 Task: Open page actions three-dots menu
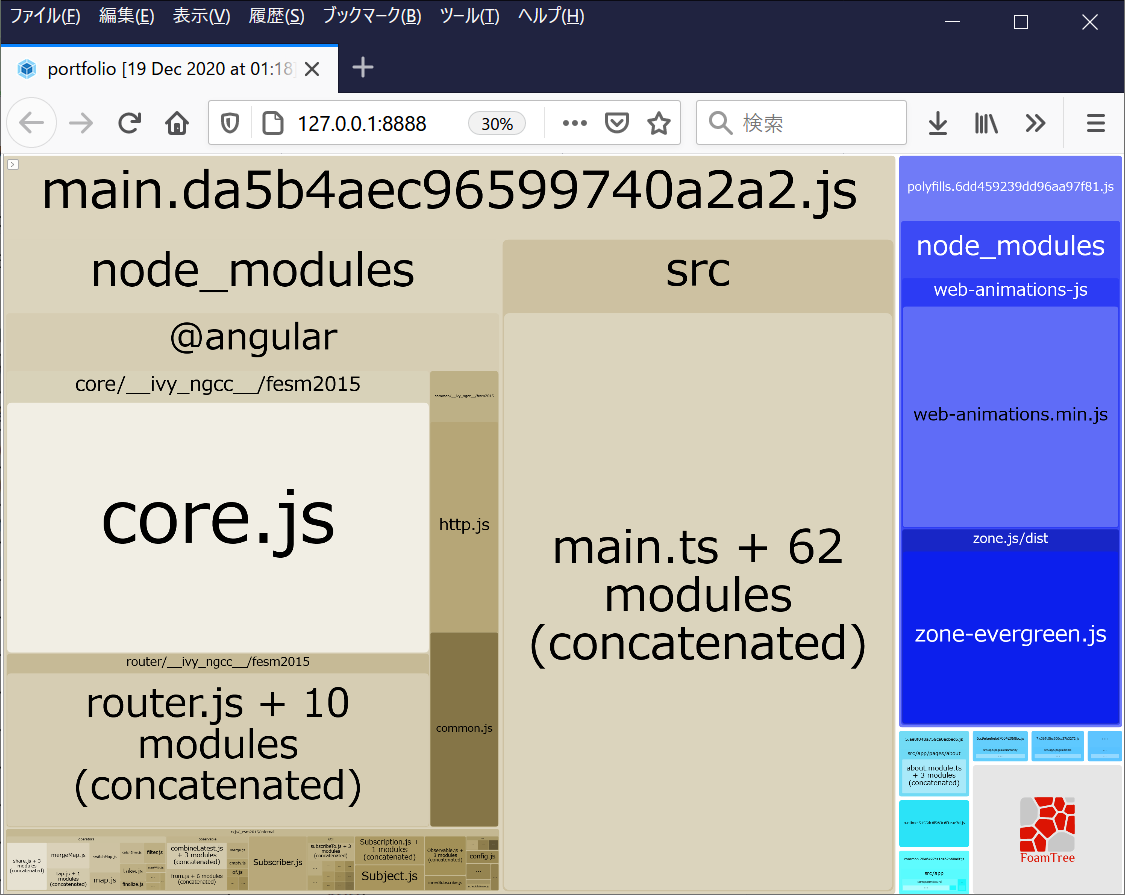coord(575,123)
